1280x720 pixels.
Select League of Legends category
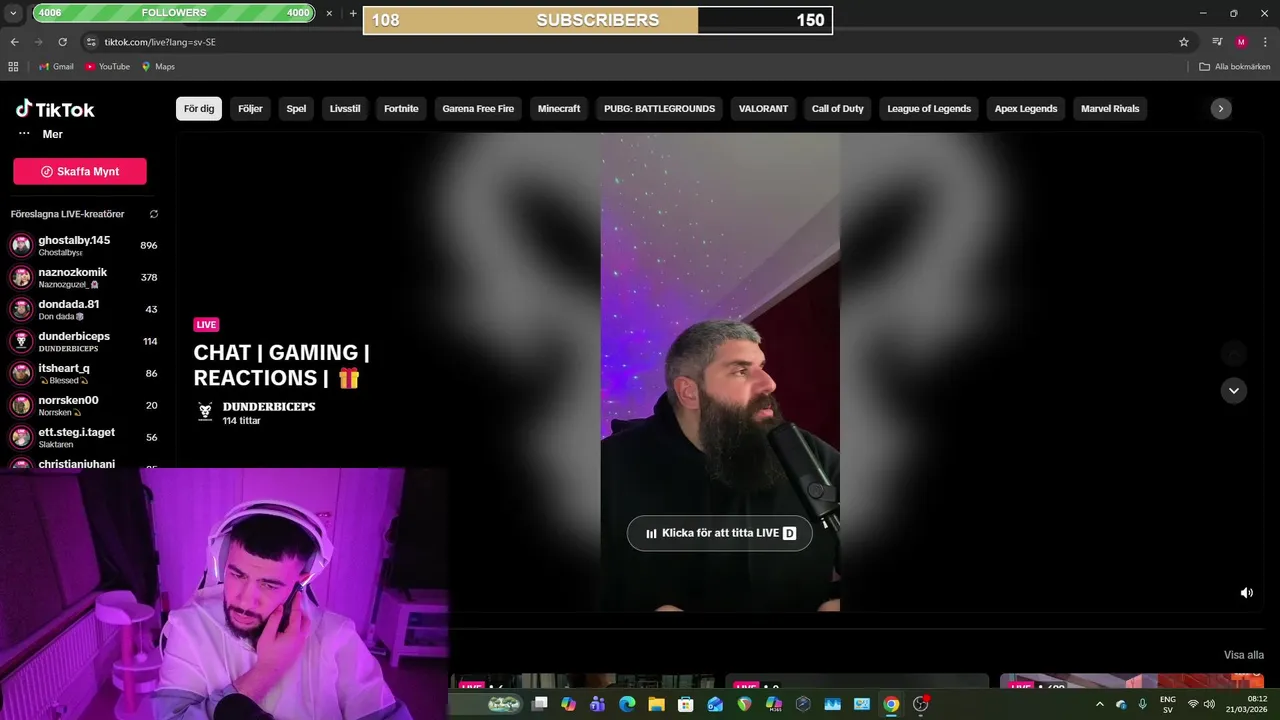tap(929, 109)
